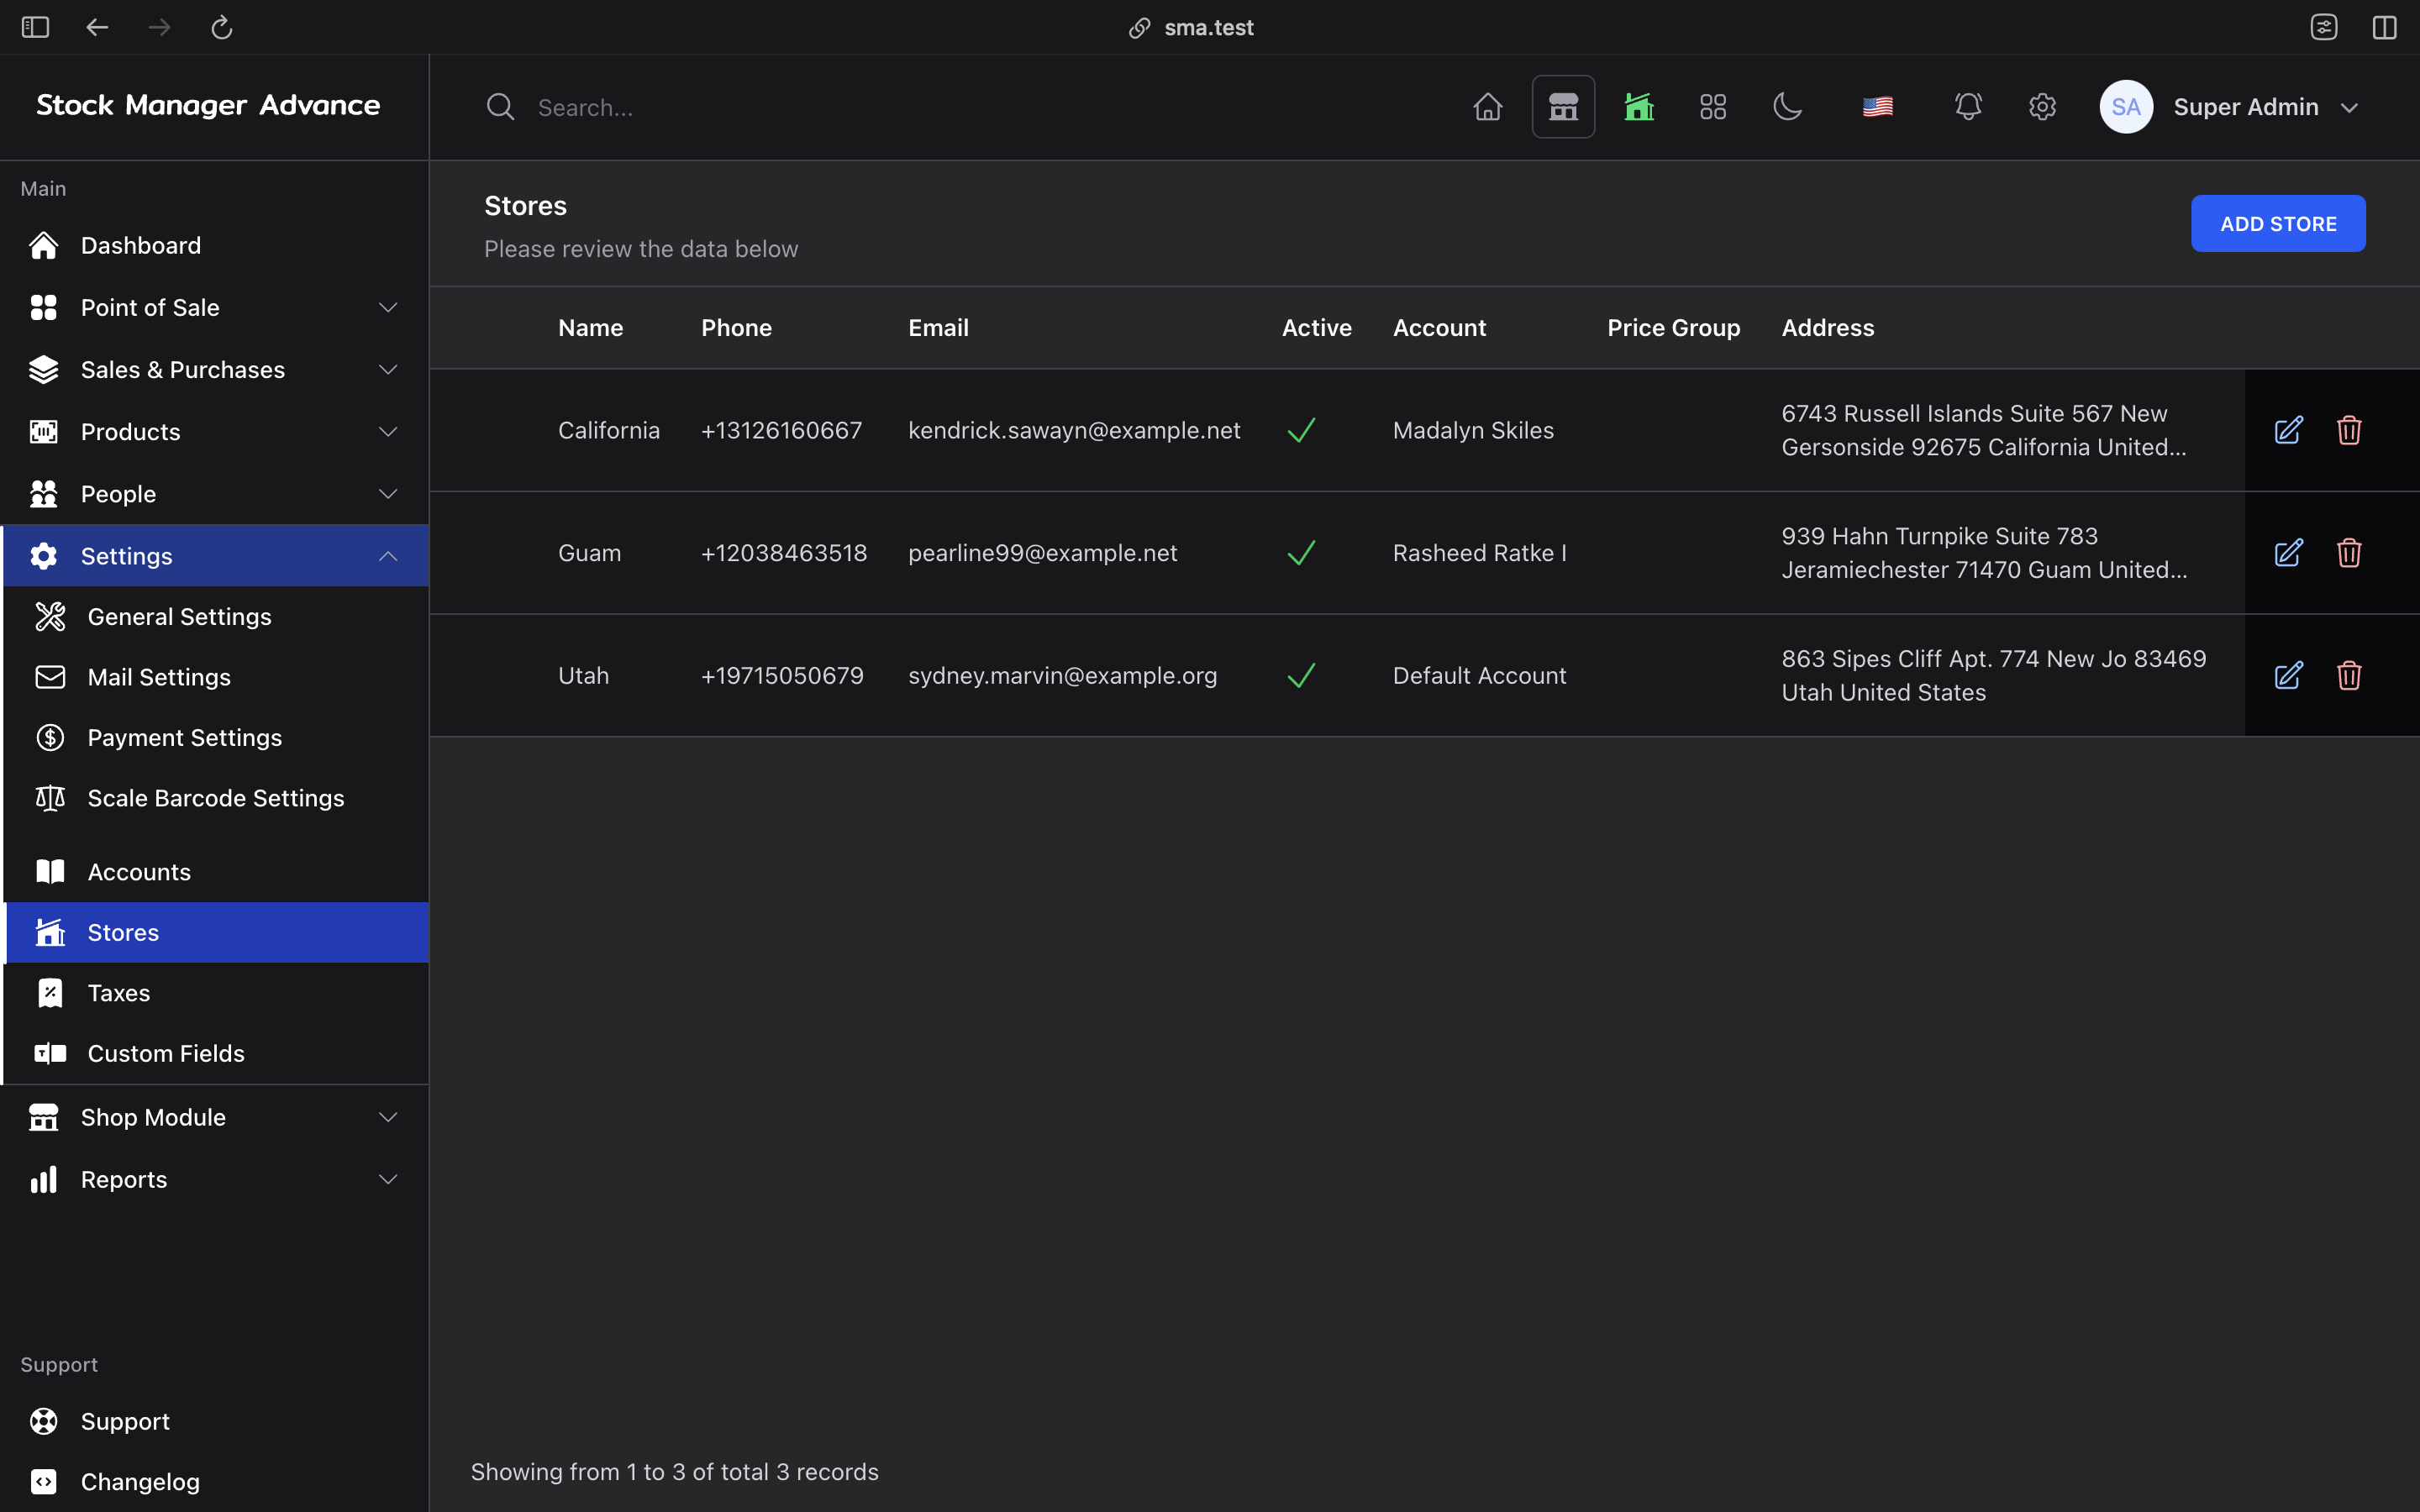2420x1512 pixels.
Task: Expand the Shop Module chevron
Action: click(388, 1117)
